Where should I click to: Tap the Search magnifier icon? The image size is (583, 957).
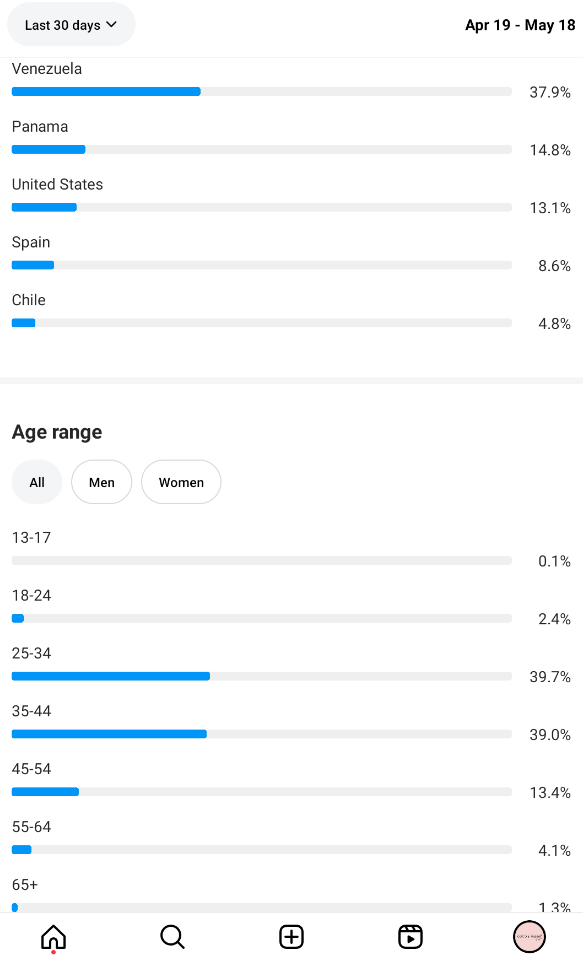coord(172,937)
